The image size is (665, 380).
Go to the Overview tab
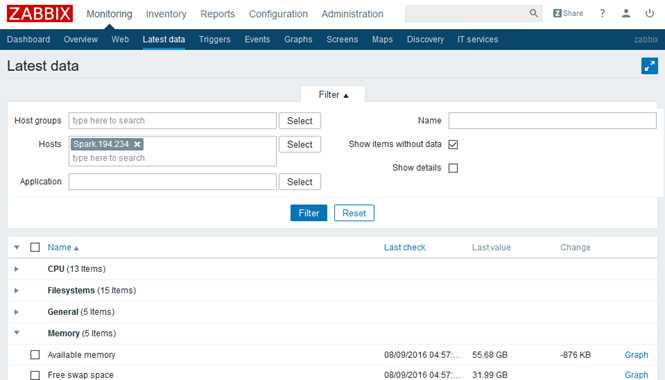click(81, 39)
